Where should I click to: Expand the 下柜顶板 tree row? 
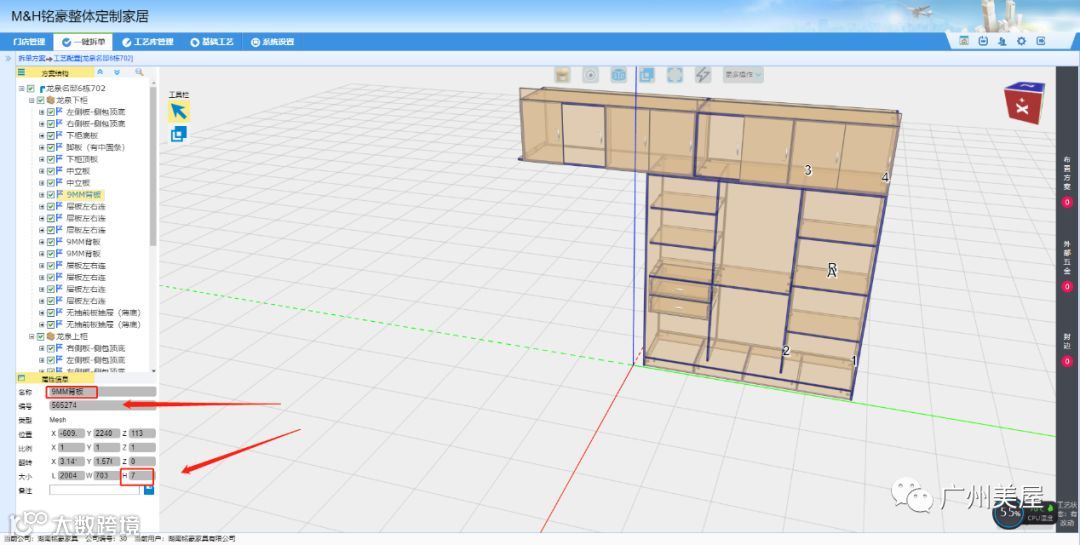coord(42,159)
